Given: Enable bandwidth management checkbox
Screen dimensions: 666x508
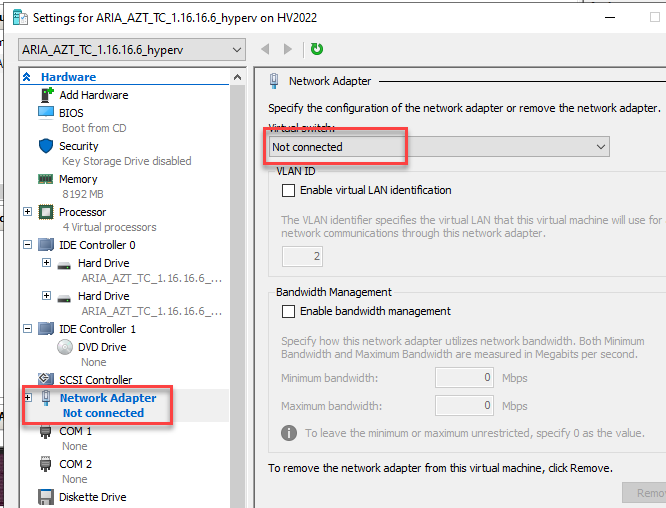Looking at the screenshot, I should click(x=288, y=311).
